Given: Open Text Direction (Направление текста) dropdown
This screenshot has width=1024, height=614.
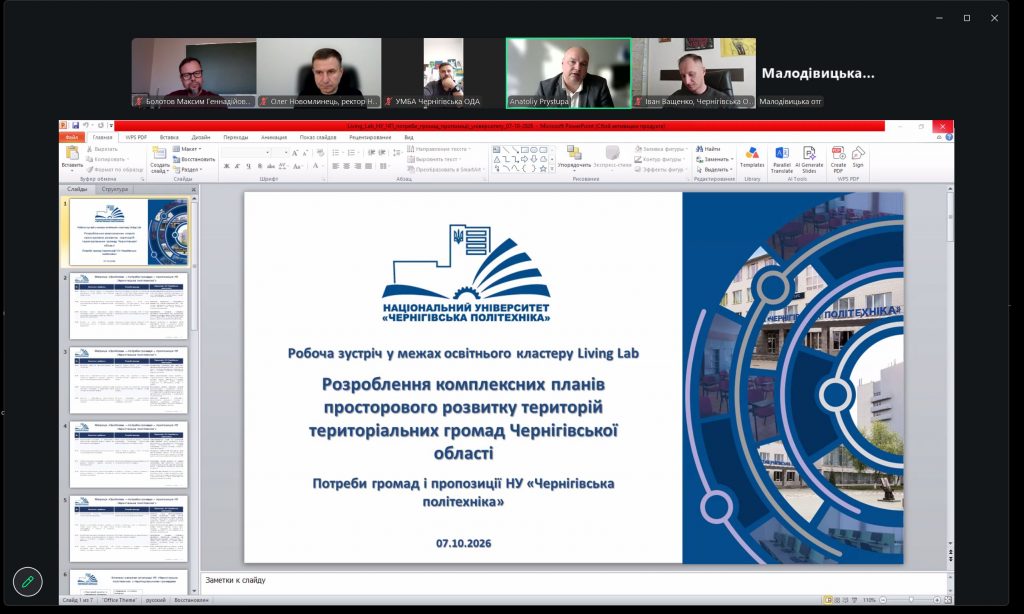Looking at the screenshot, I should click(438, 149).
